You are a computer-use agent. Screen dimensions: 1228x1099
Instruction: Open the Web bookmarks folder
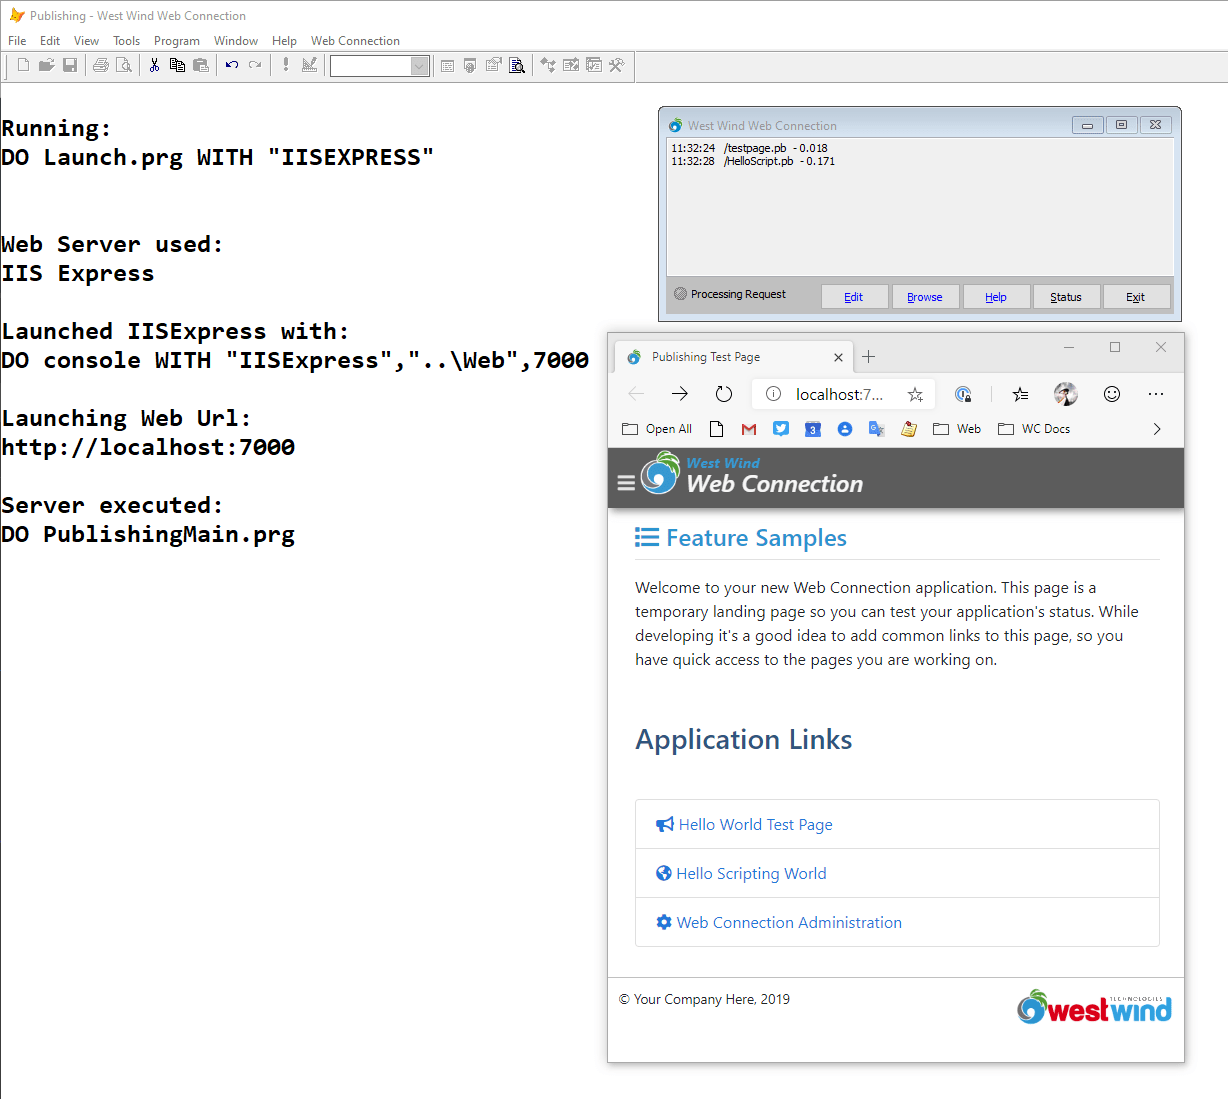point(957,429)
